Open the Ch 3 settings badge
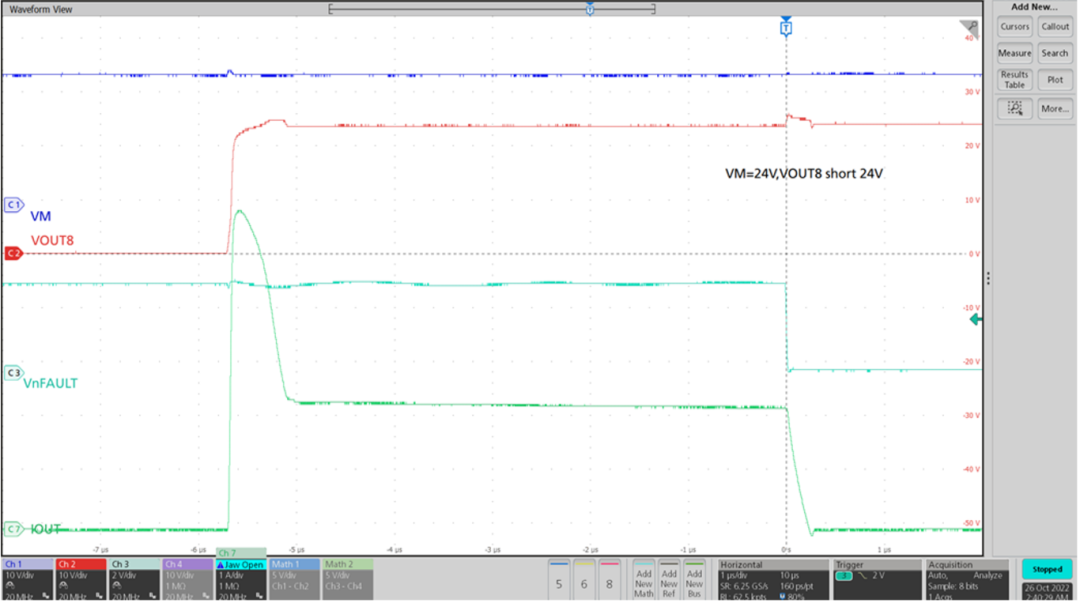This screenshot has width=1080, height=603. [135, 580]
